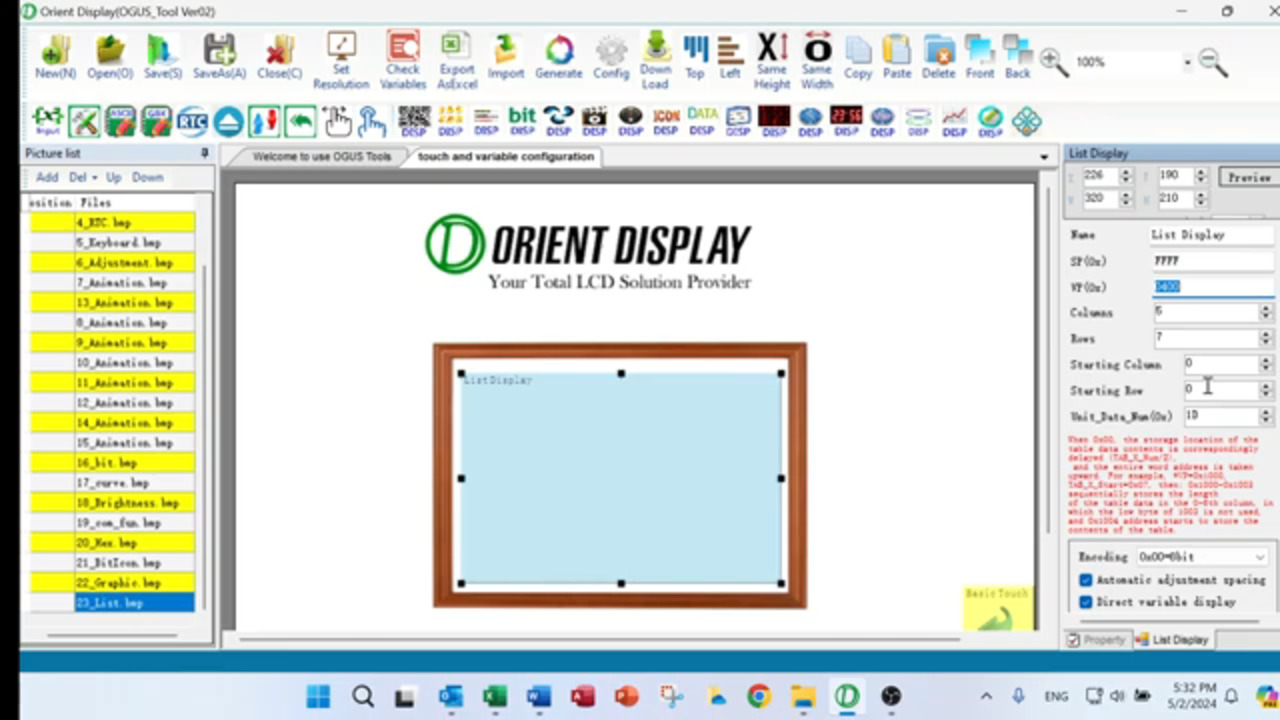Screen dimensions: 1280x720
Task: Select the Input variable tool icon
Action: coord(47,121)
